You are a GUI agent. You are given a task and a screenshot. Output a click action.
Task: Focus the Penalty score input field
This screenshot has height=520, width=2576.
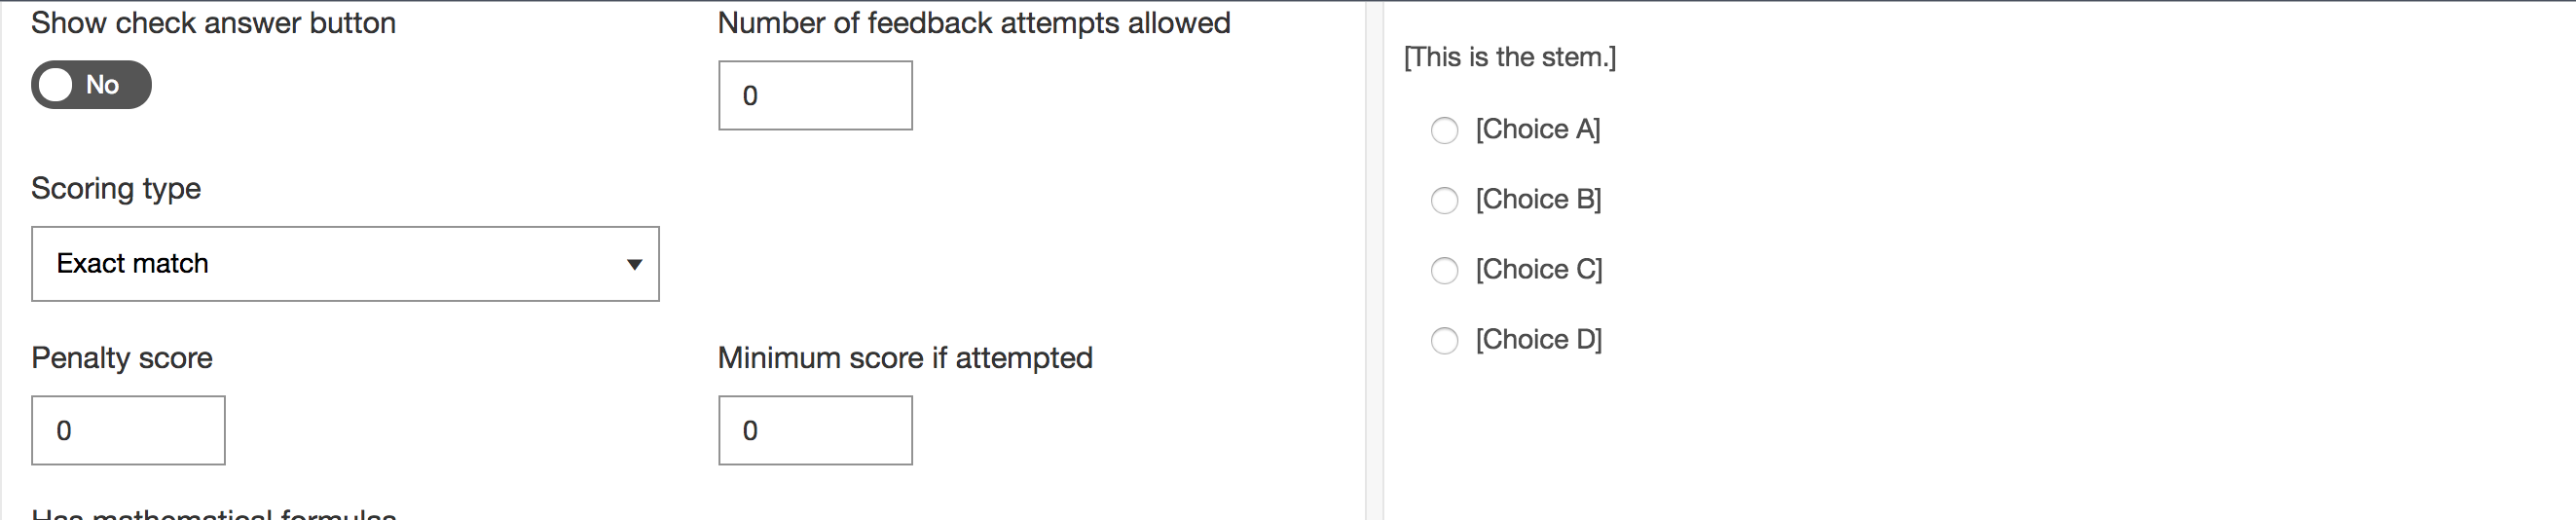coord(128,431)
